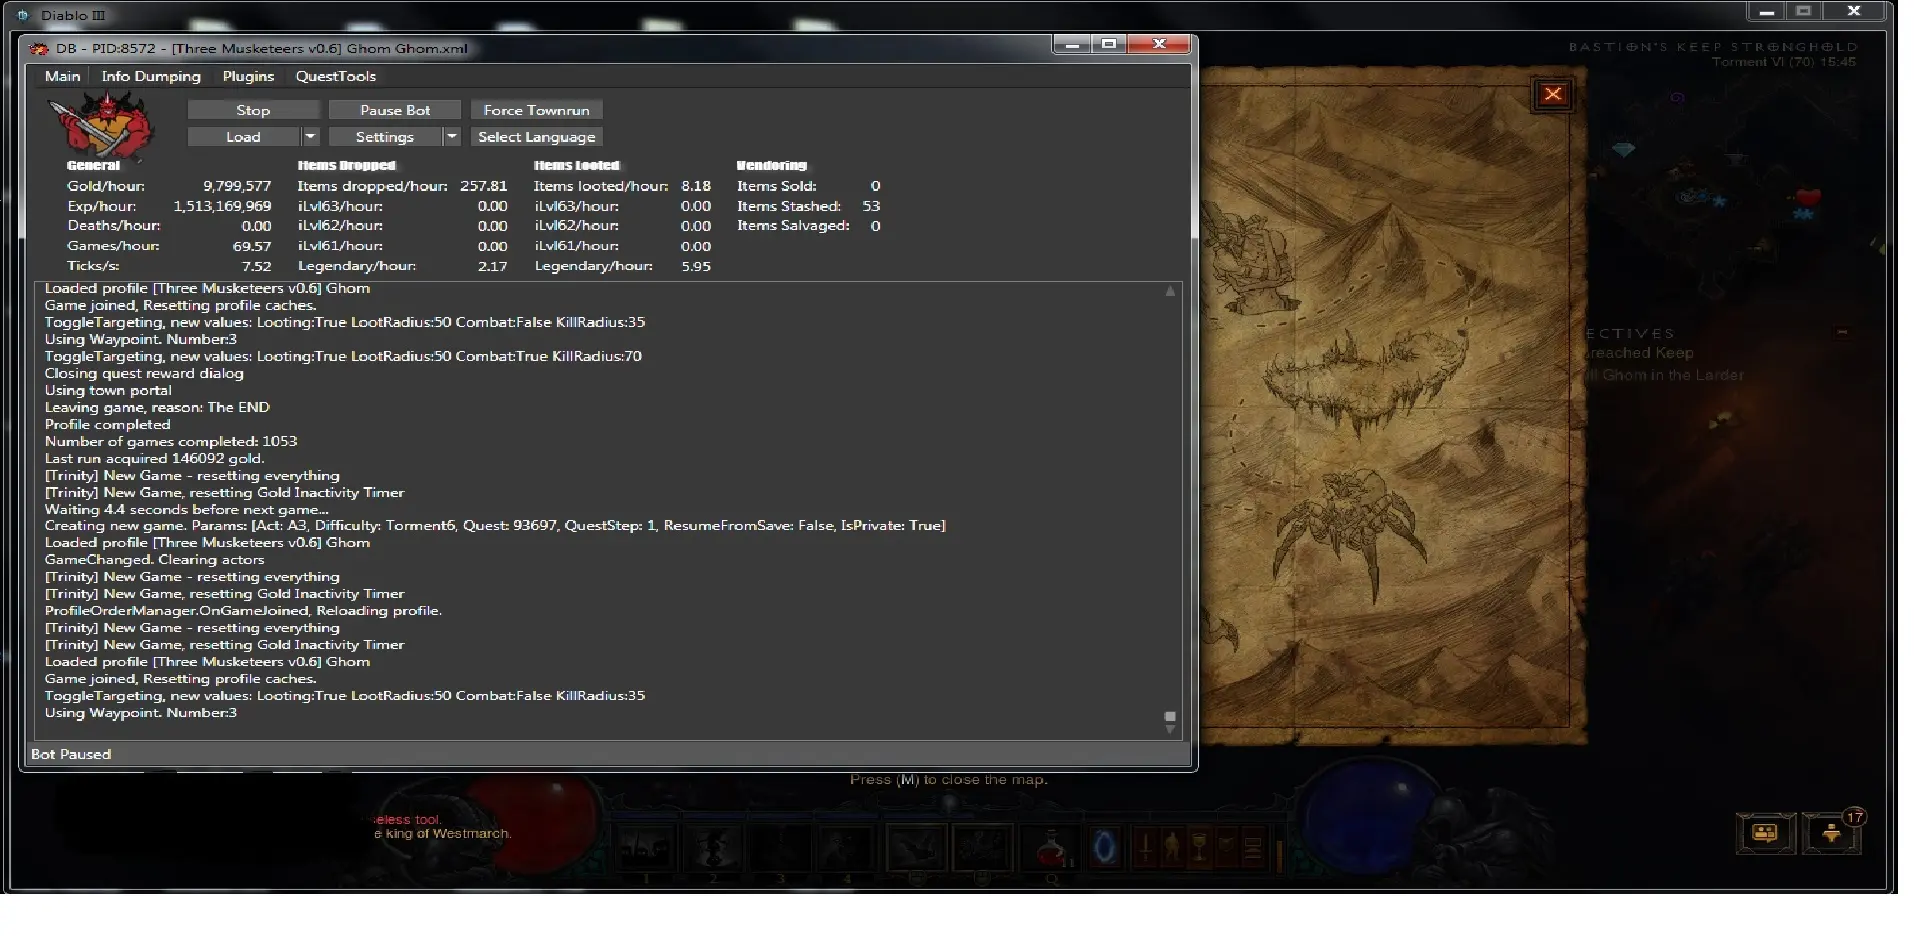Screen dimensions: 1914x936
Task: Click the Gold/hour value 9,799,577
Action: 237,186
